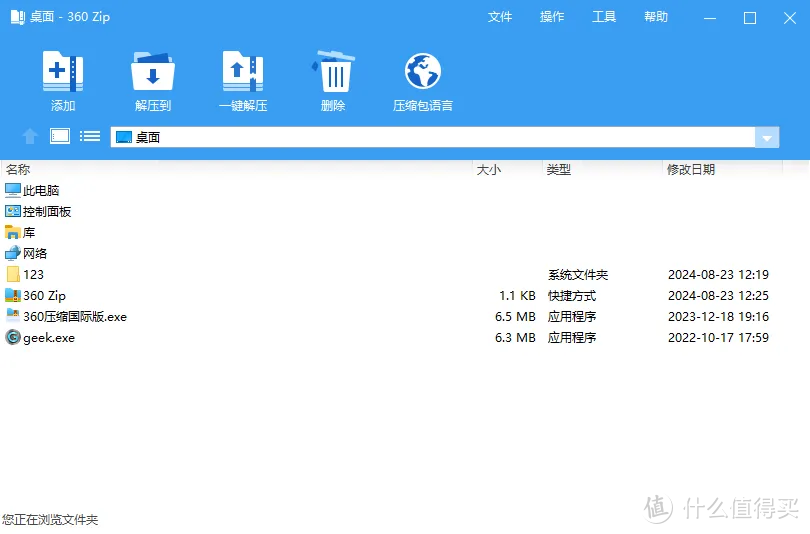Click the 解压到 (Extract to) icon
This screenshot has height=534, width=810.
pyautogui.click(x=152, y=72)
